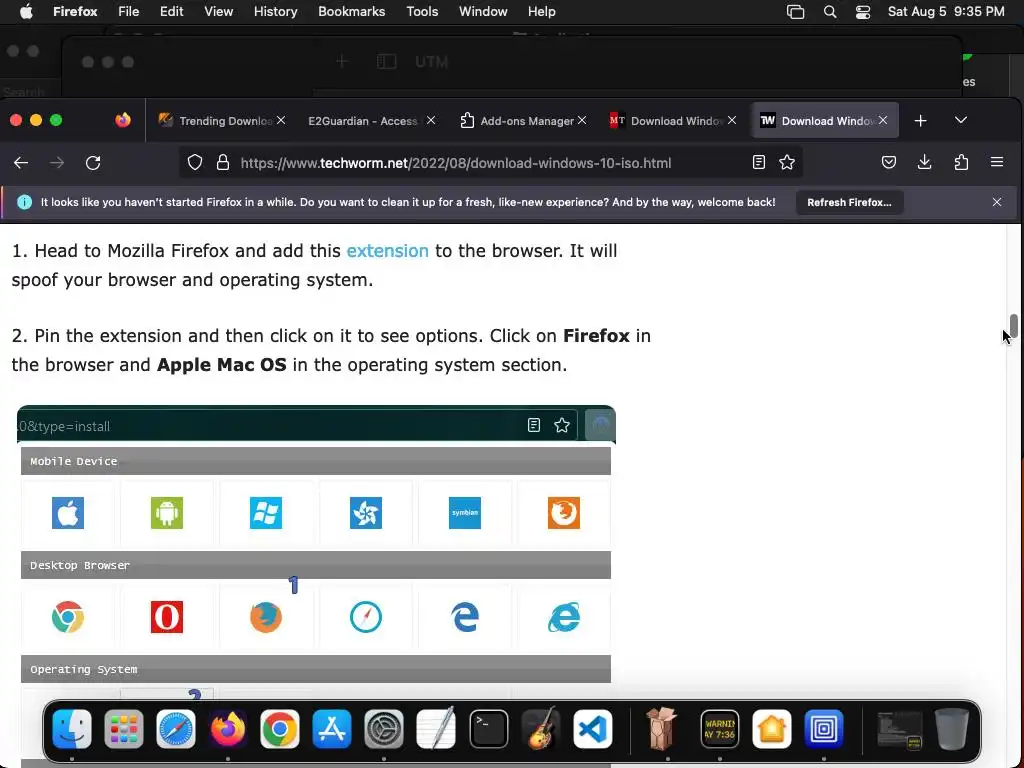Viewport: 1024px width, 768px height.
Task: Open the Window menu
Action: [483, 12]
